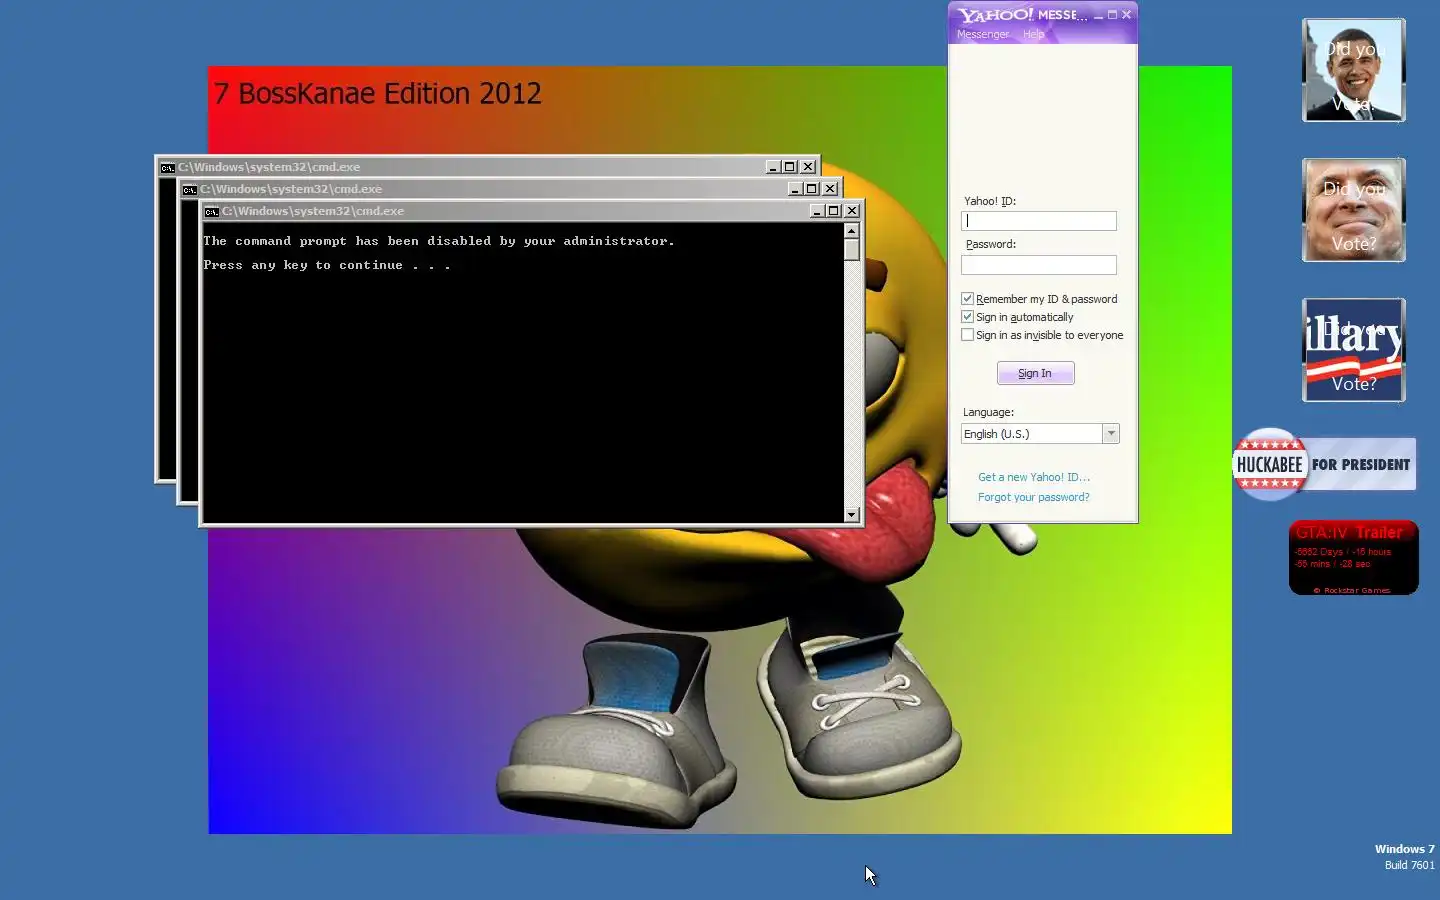Close the Yahoo! Messenger window
This screenshot has height=900, width=1440.
1126,15
